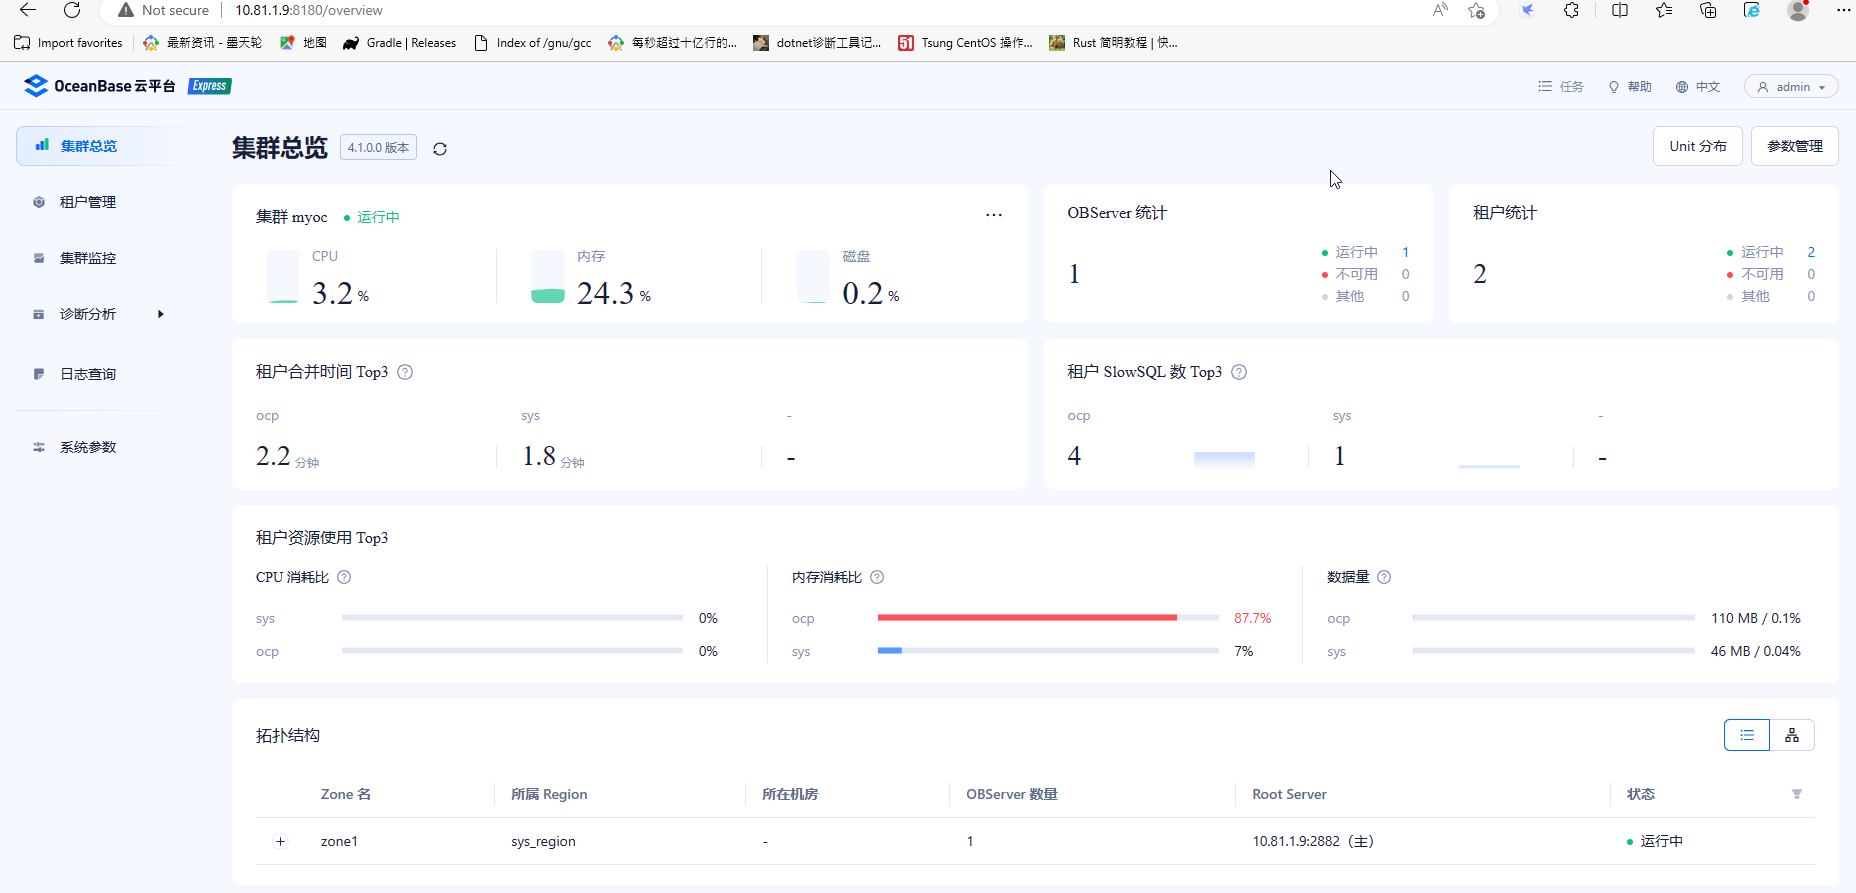Click the ocp memory usage bar at 87.7%
Screen dimensions: 1856x893
coord(1048,618)
